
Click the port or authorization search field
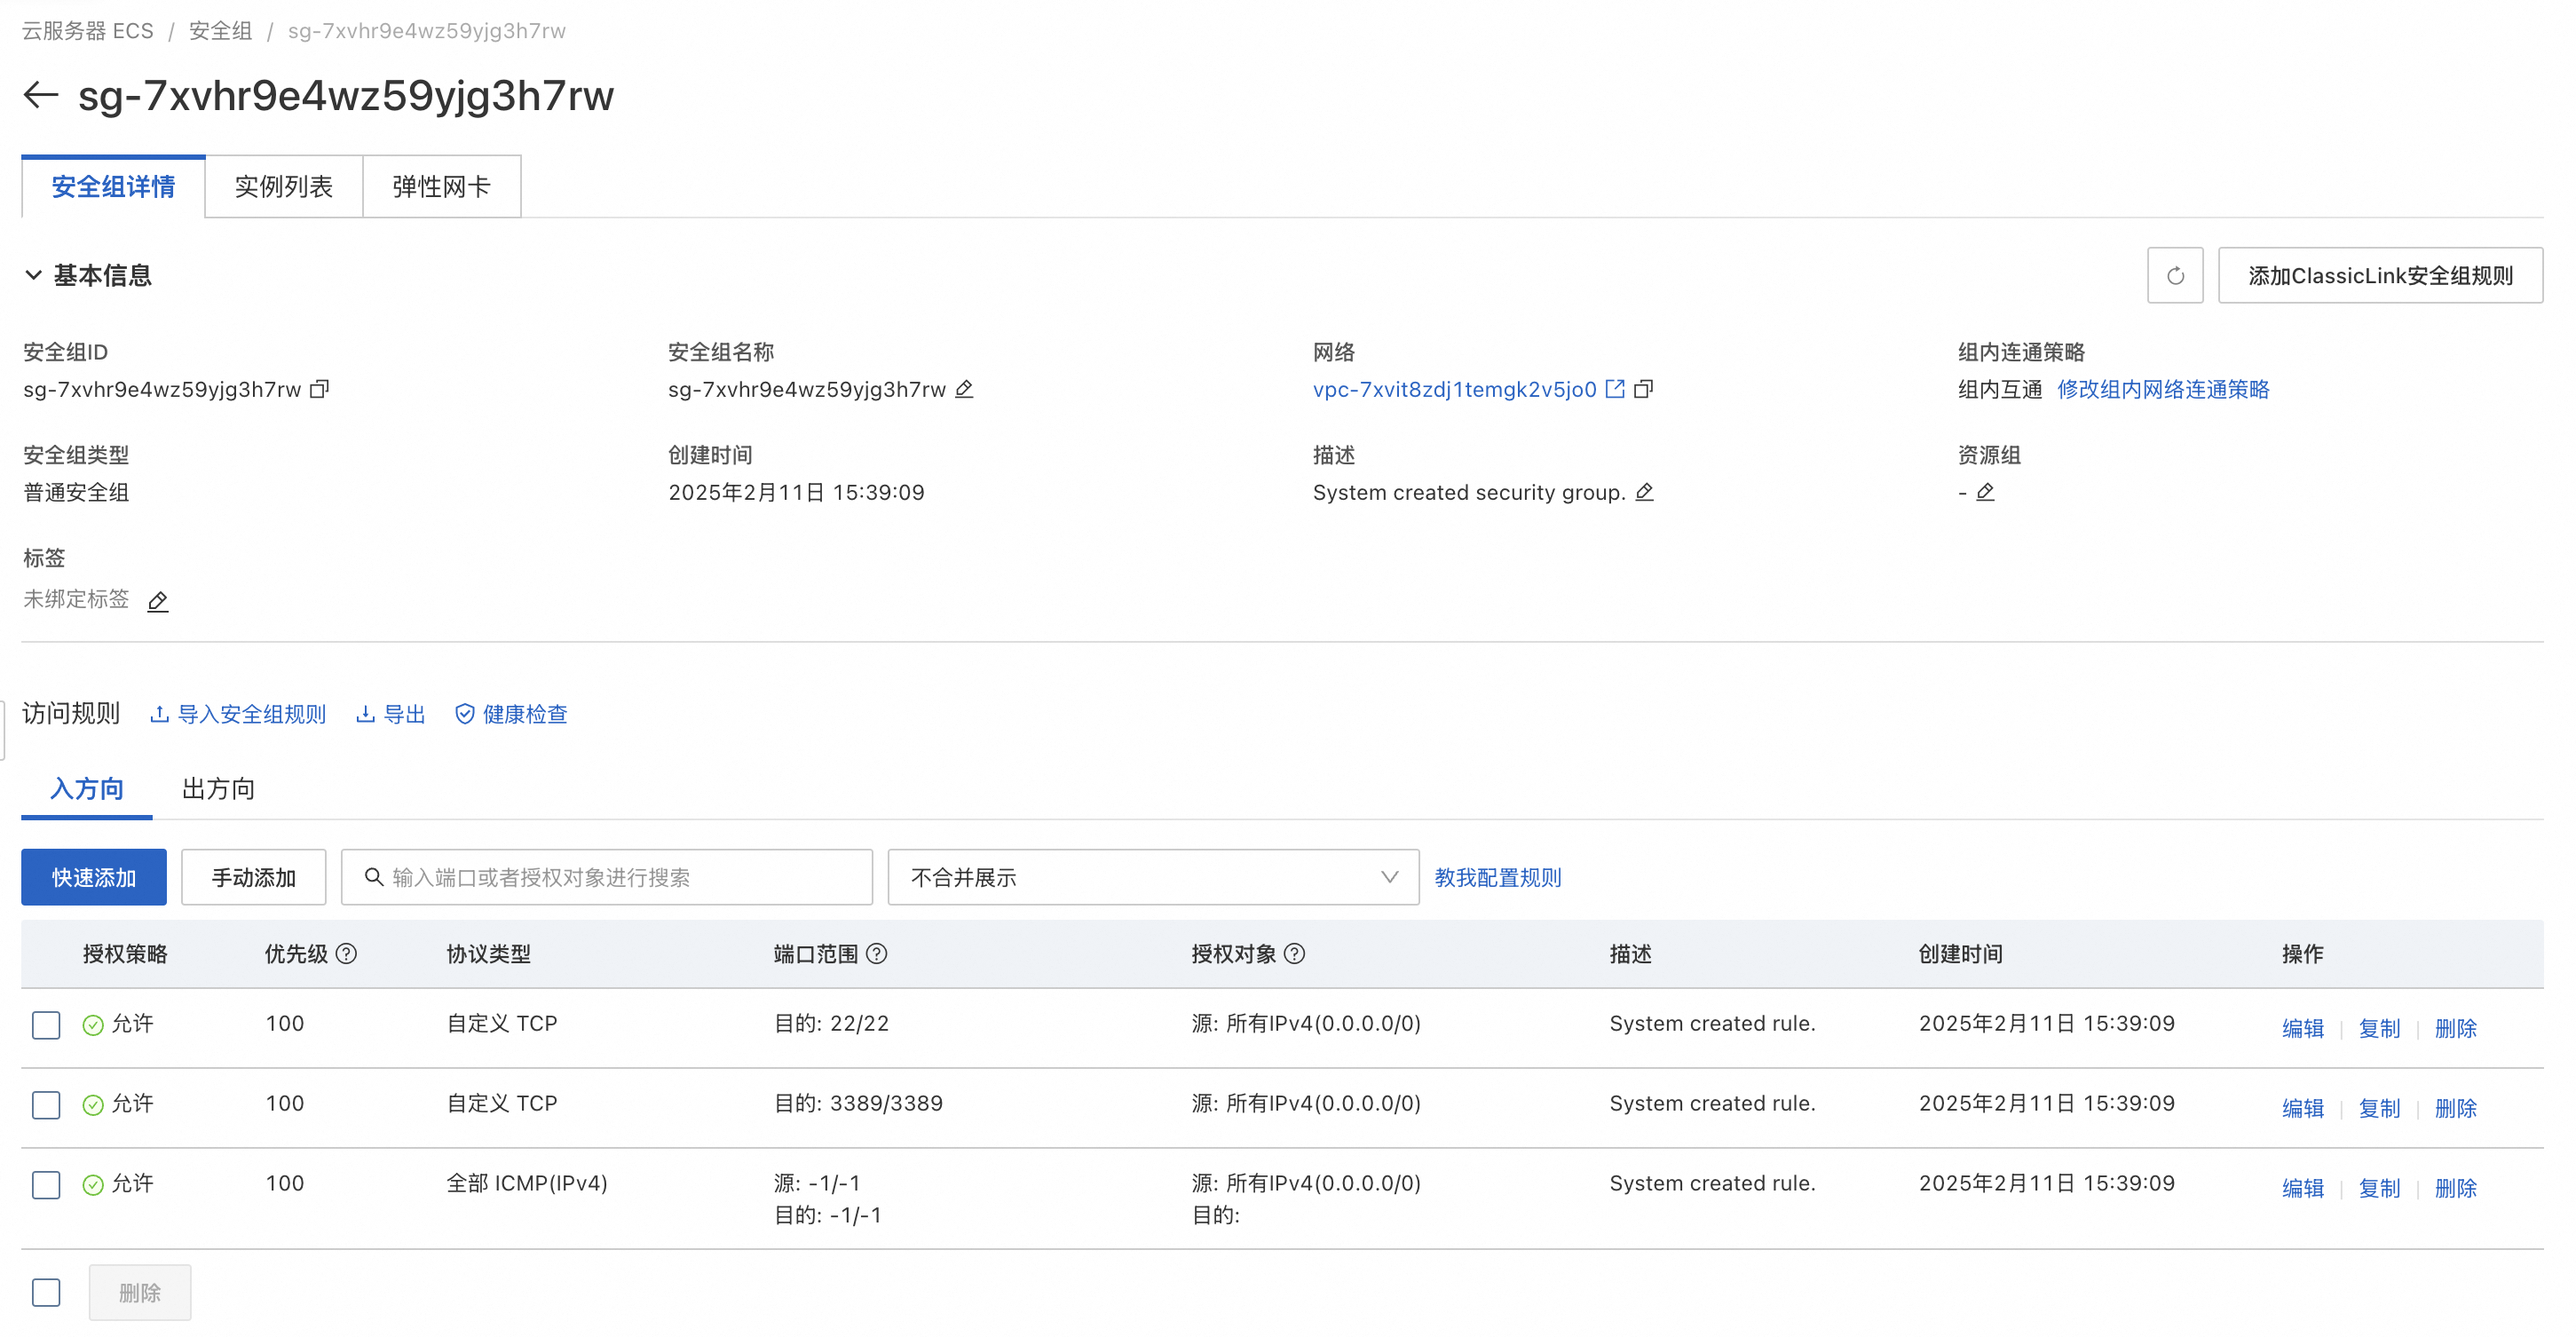620,877
